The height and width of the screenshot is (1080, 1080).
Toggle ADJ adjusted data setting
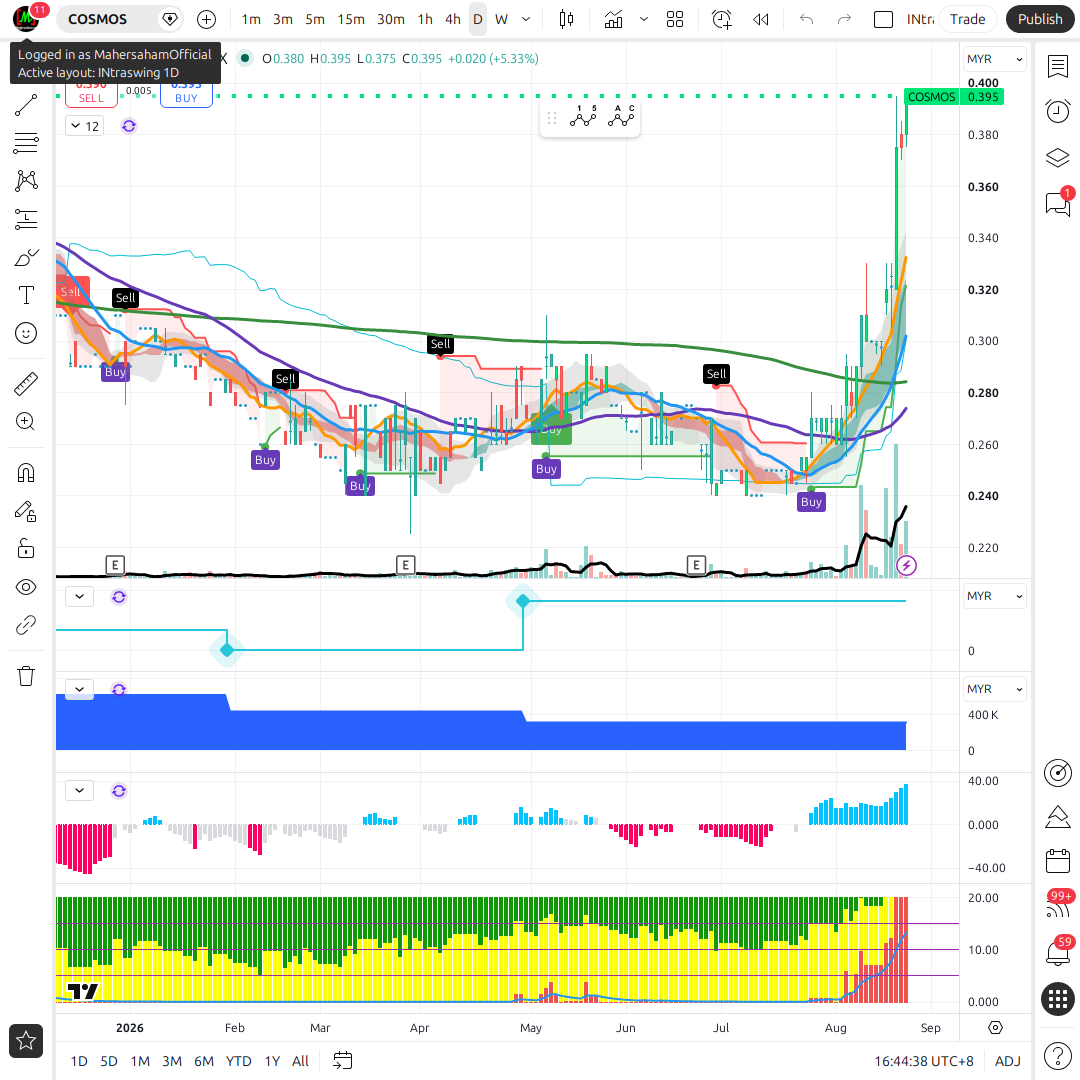point(1008,1061)
